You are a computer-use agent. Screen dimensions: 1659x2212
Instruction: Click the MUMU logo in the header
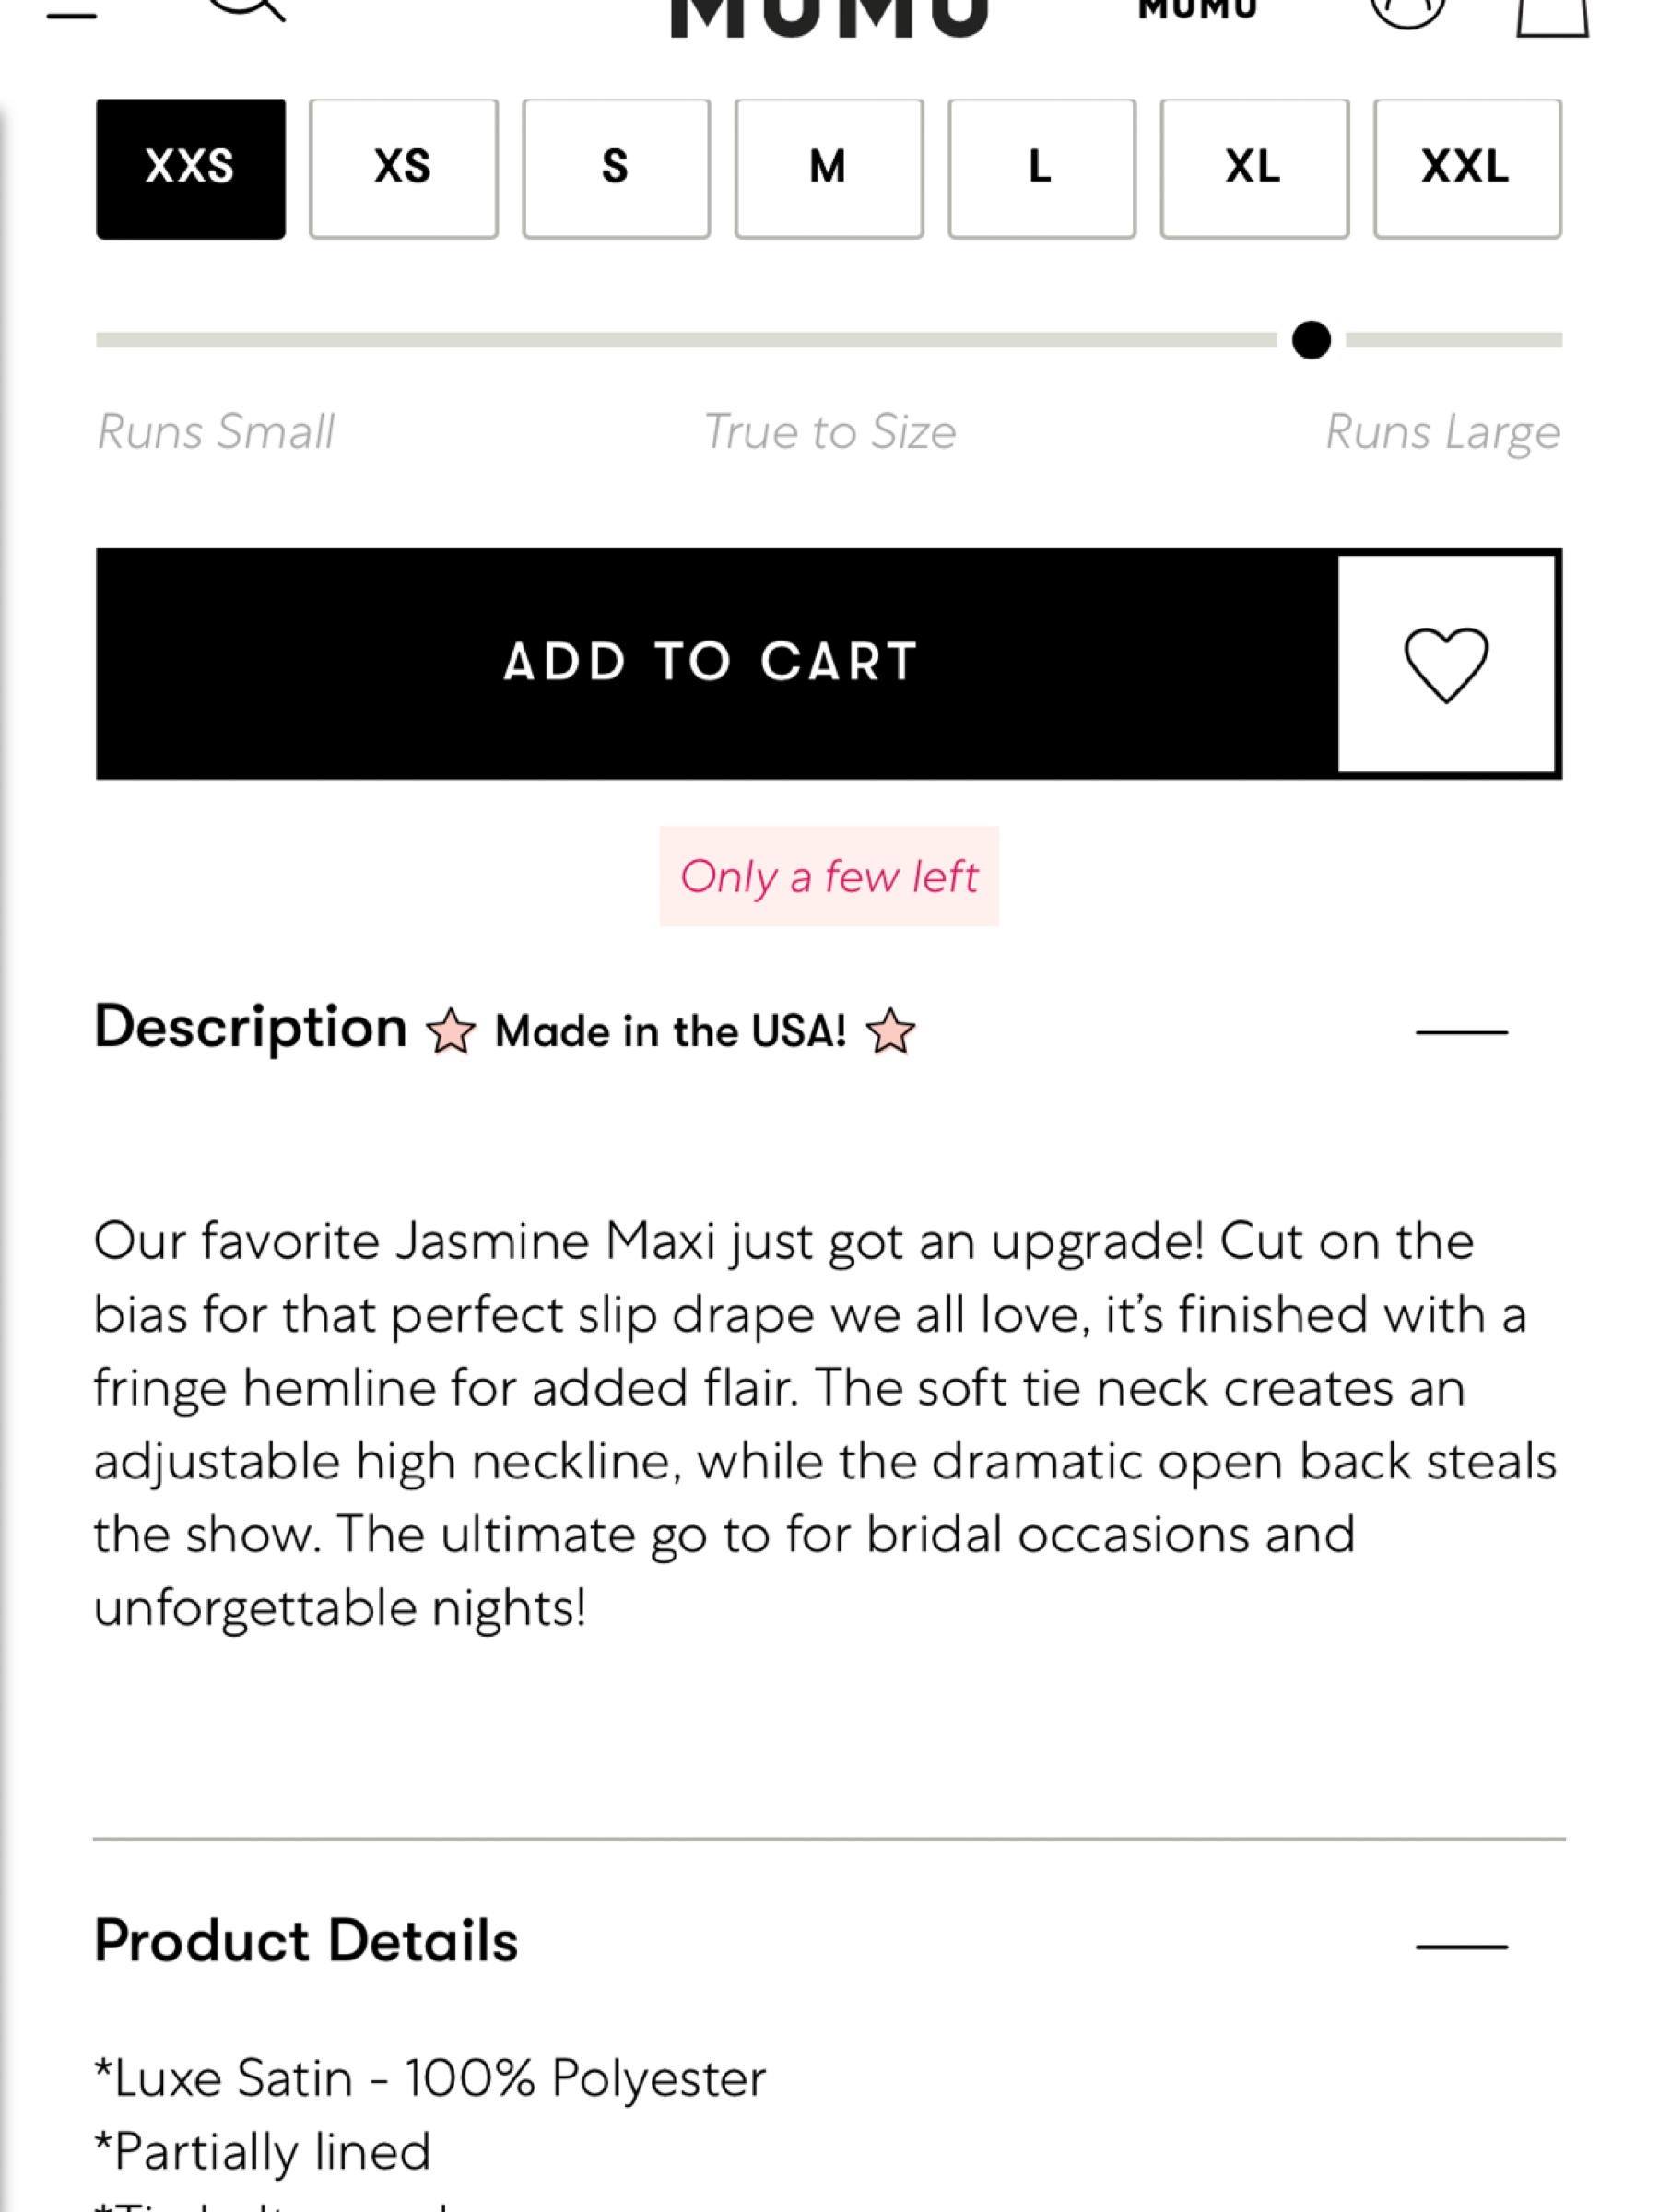(x=829, y=16)
